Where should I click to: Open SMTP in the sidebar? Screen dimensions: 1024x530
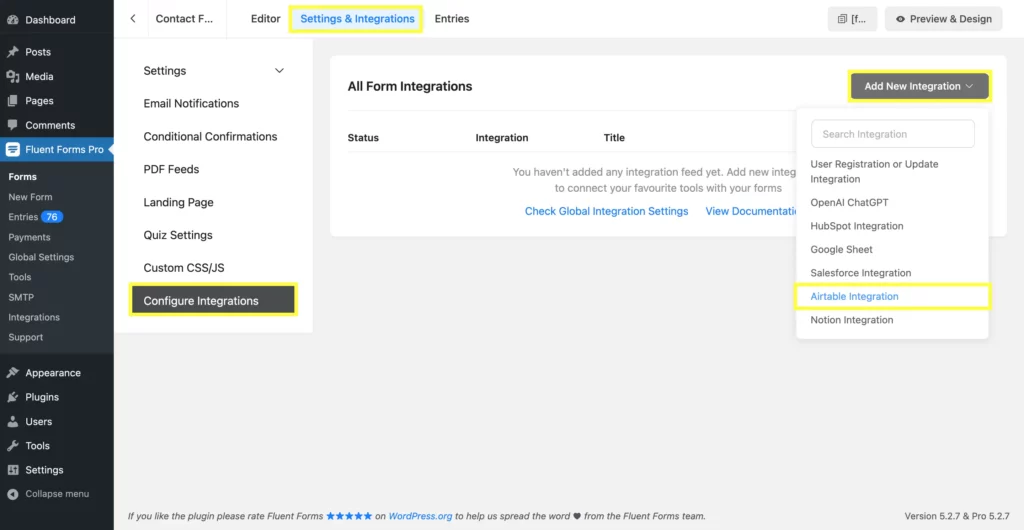(21, 297)
